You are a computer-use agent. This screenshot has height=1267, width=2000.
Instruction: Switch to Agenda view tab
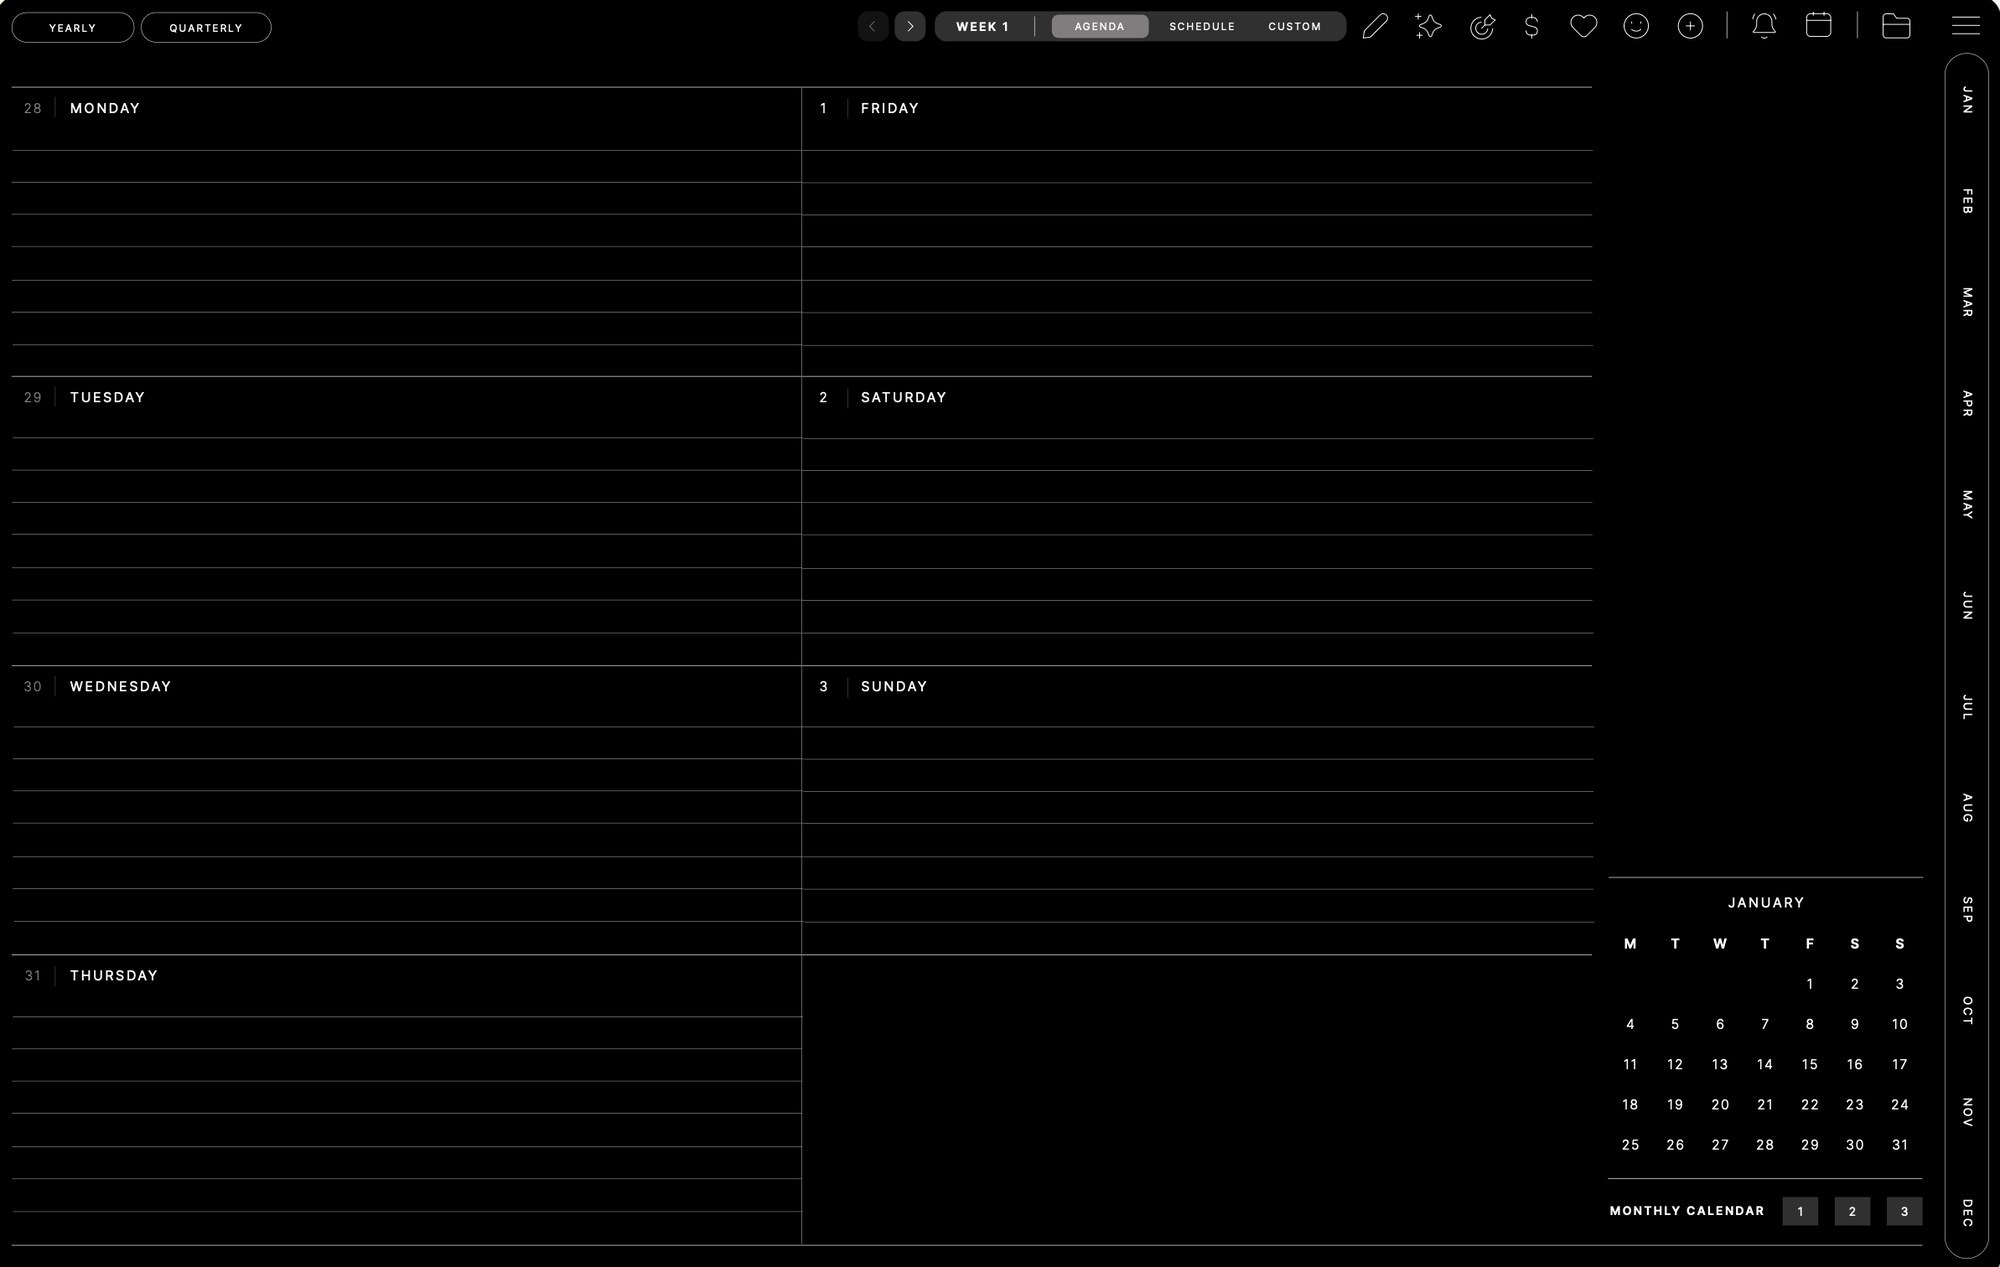tap(1099, 26)
